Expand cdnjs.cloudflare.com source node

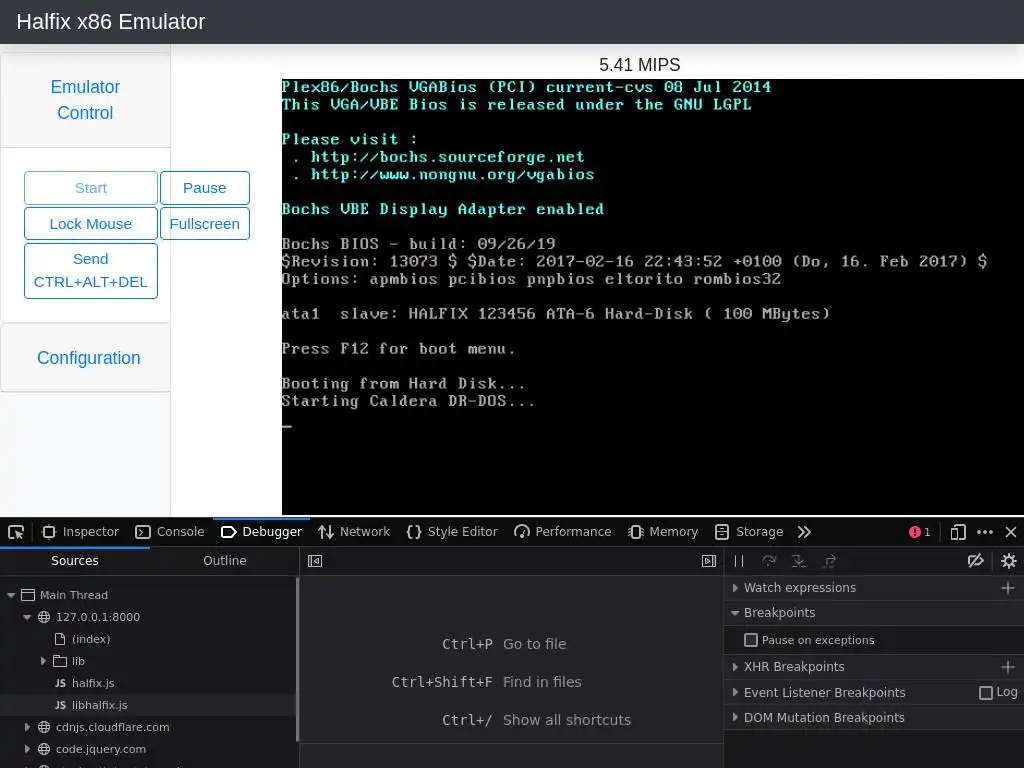tap(27, 728)
